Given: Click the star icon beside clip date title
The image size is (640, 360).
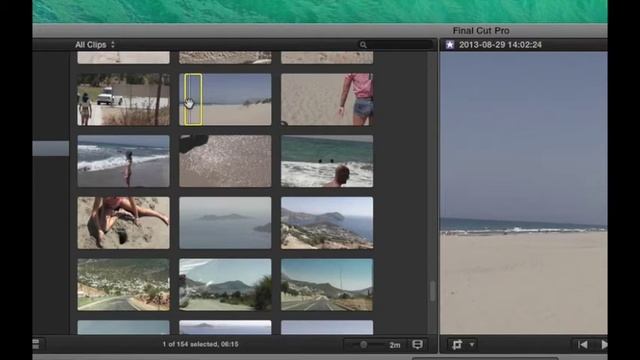Looking at the screenshot, I should pyautogui.click(x=449, y=45).
